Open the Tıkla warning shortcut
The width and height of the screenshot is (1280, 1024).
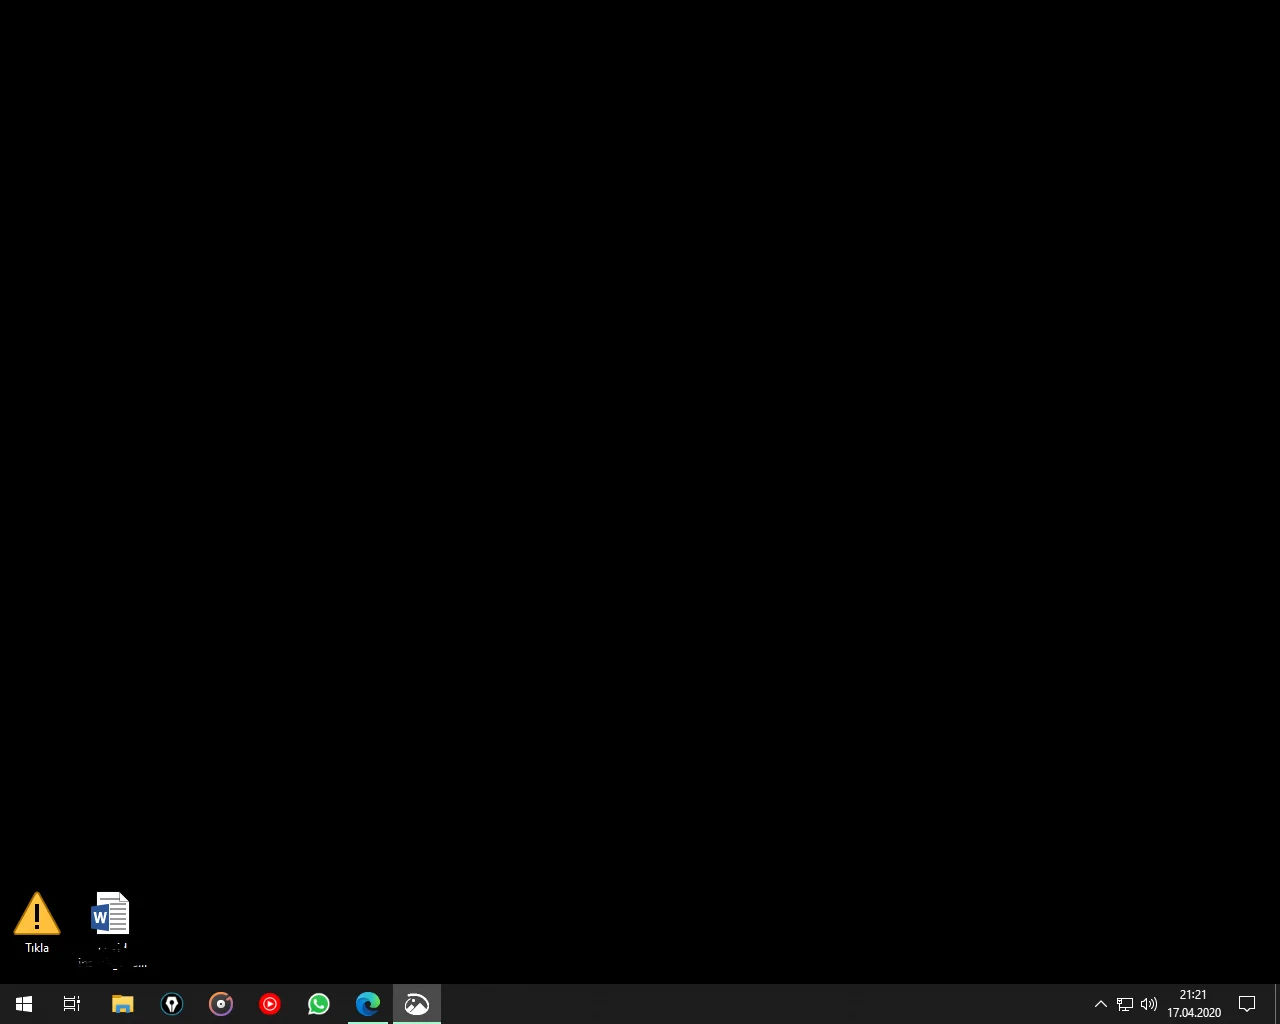[36, 912]
